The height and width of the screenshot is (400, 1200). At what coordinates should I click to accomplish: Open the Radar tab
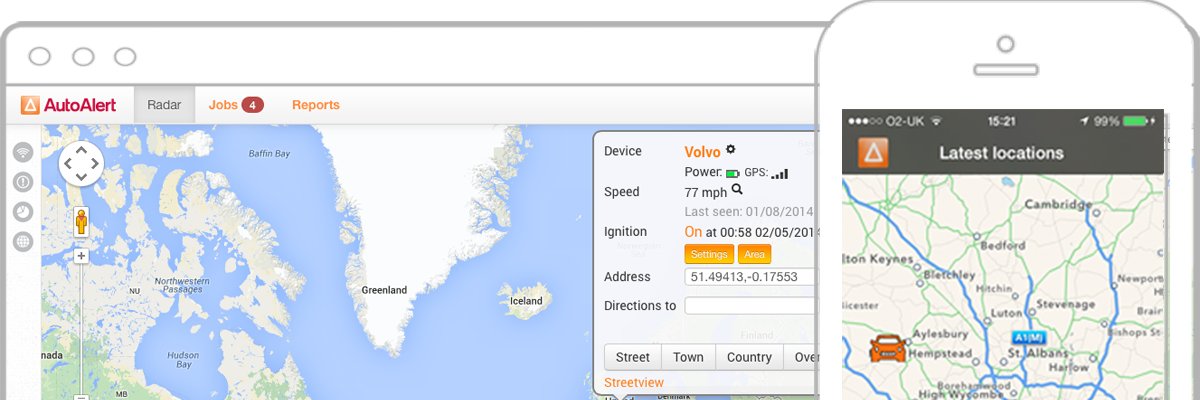click(x=164, y=105)
